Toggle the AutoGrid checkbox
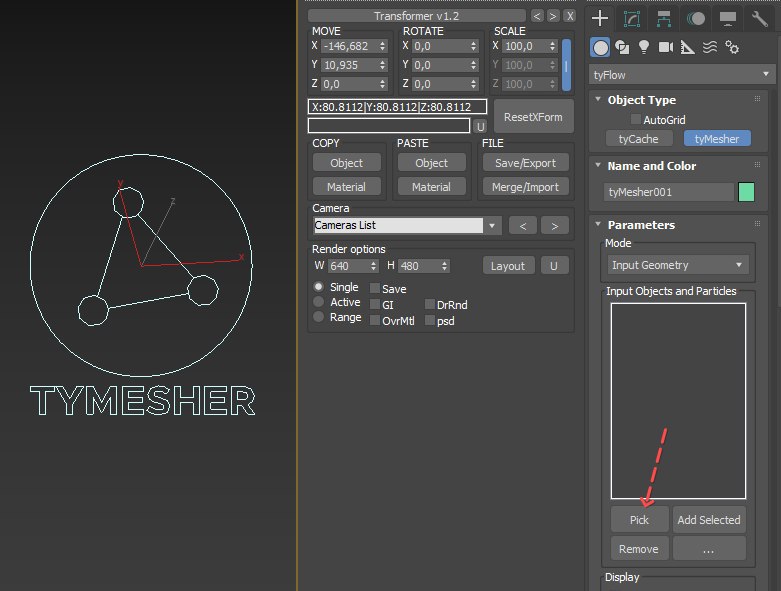This screenshot has width=781, height=591. (636, 119)
